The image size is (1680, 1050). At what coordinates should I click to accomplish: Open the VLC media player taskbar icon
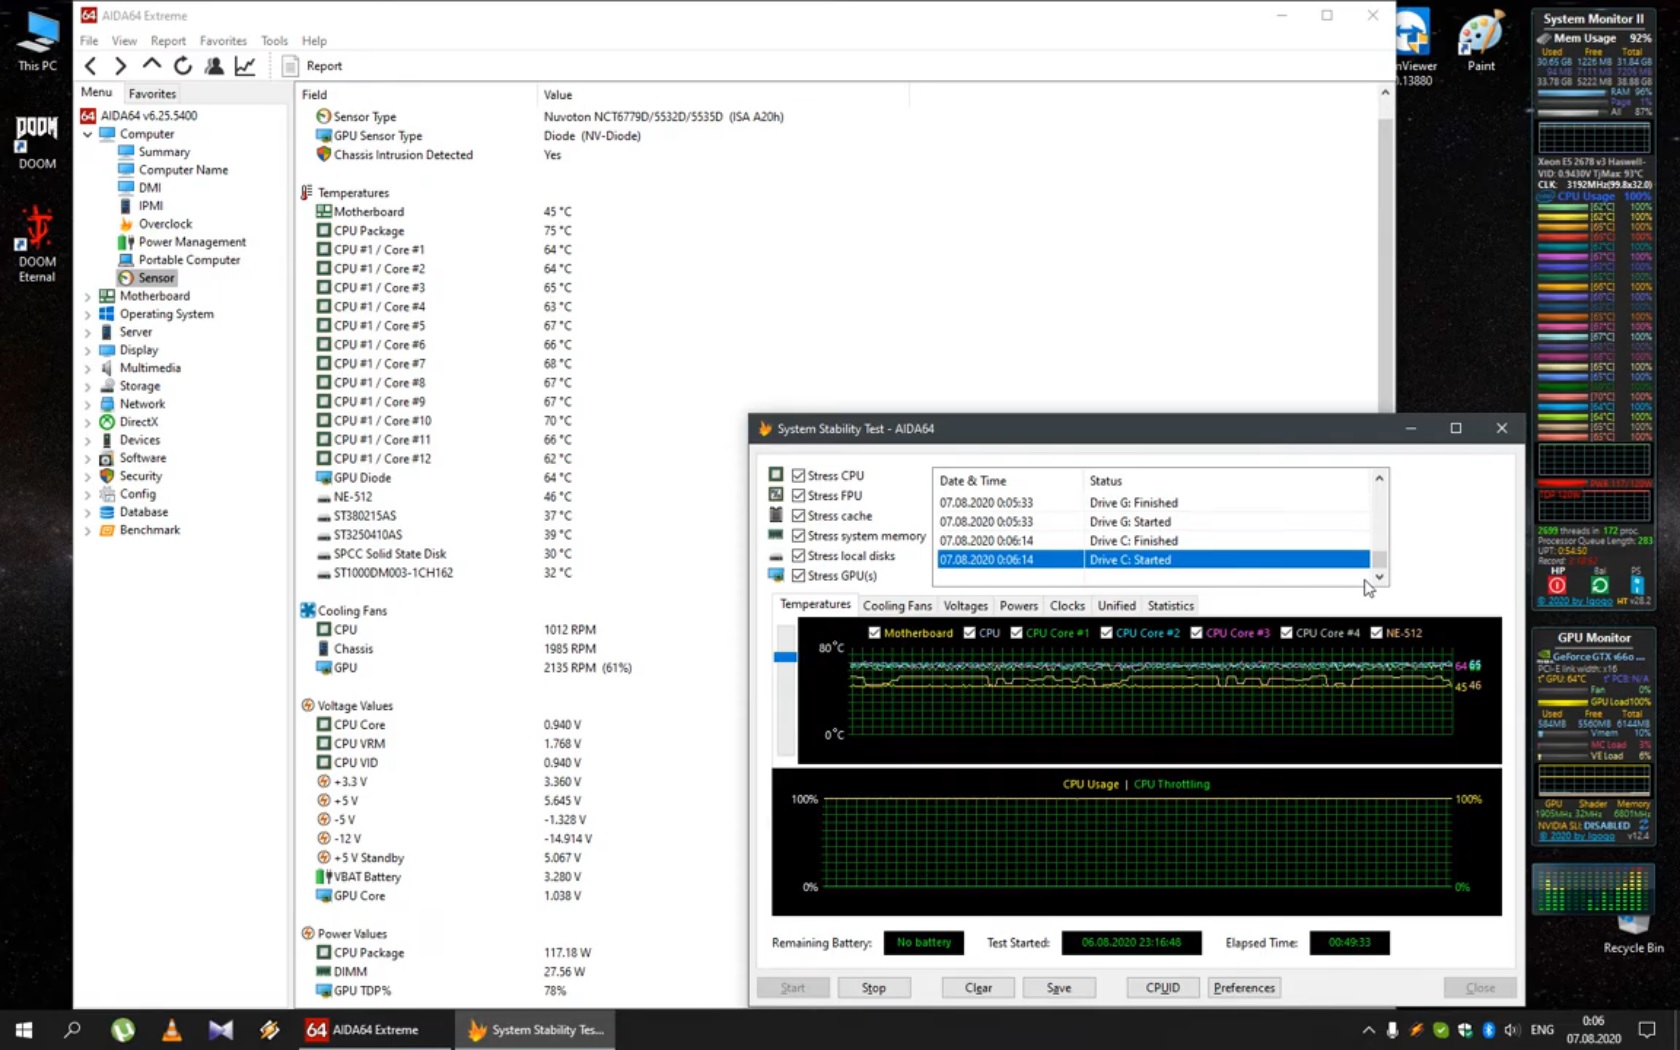coord(172,1030)
